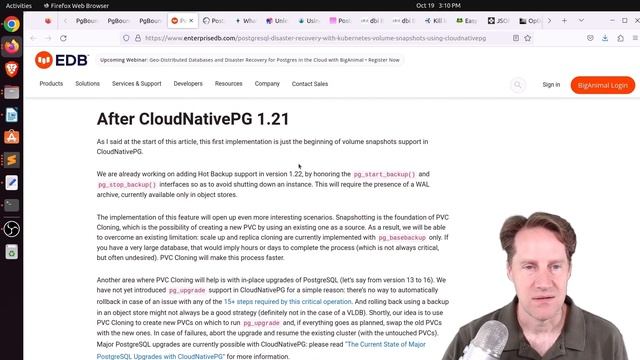Screen dimensions: 640x360
Task: Show site security info via the padlock icon
Action: tap(138, 38)
